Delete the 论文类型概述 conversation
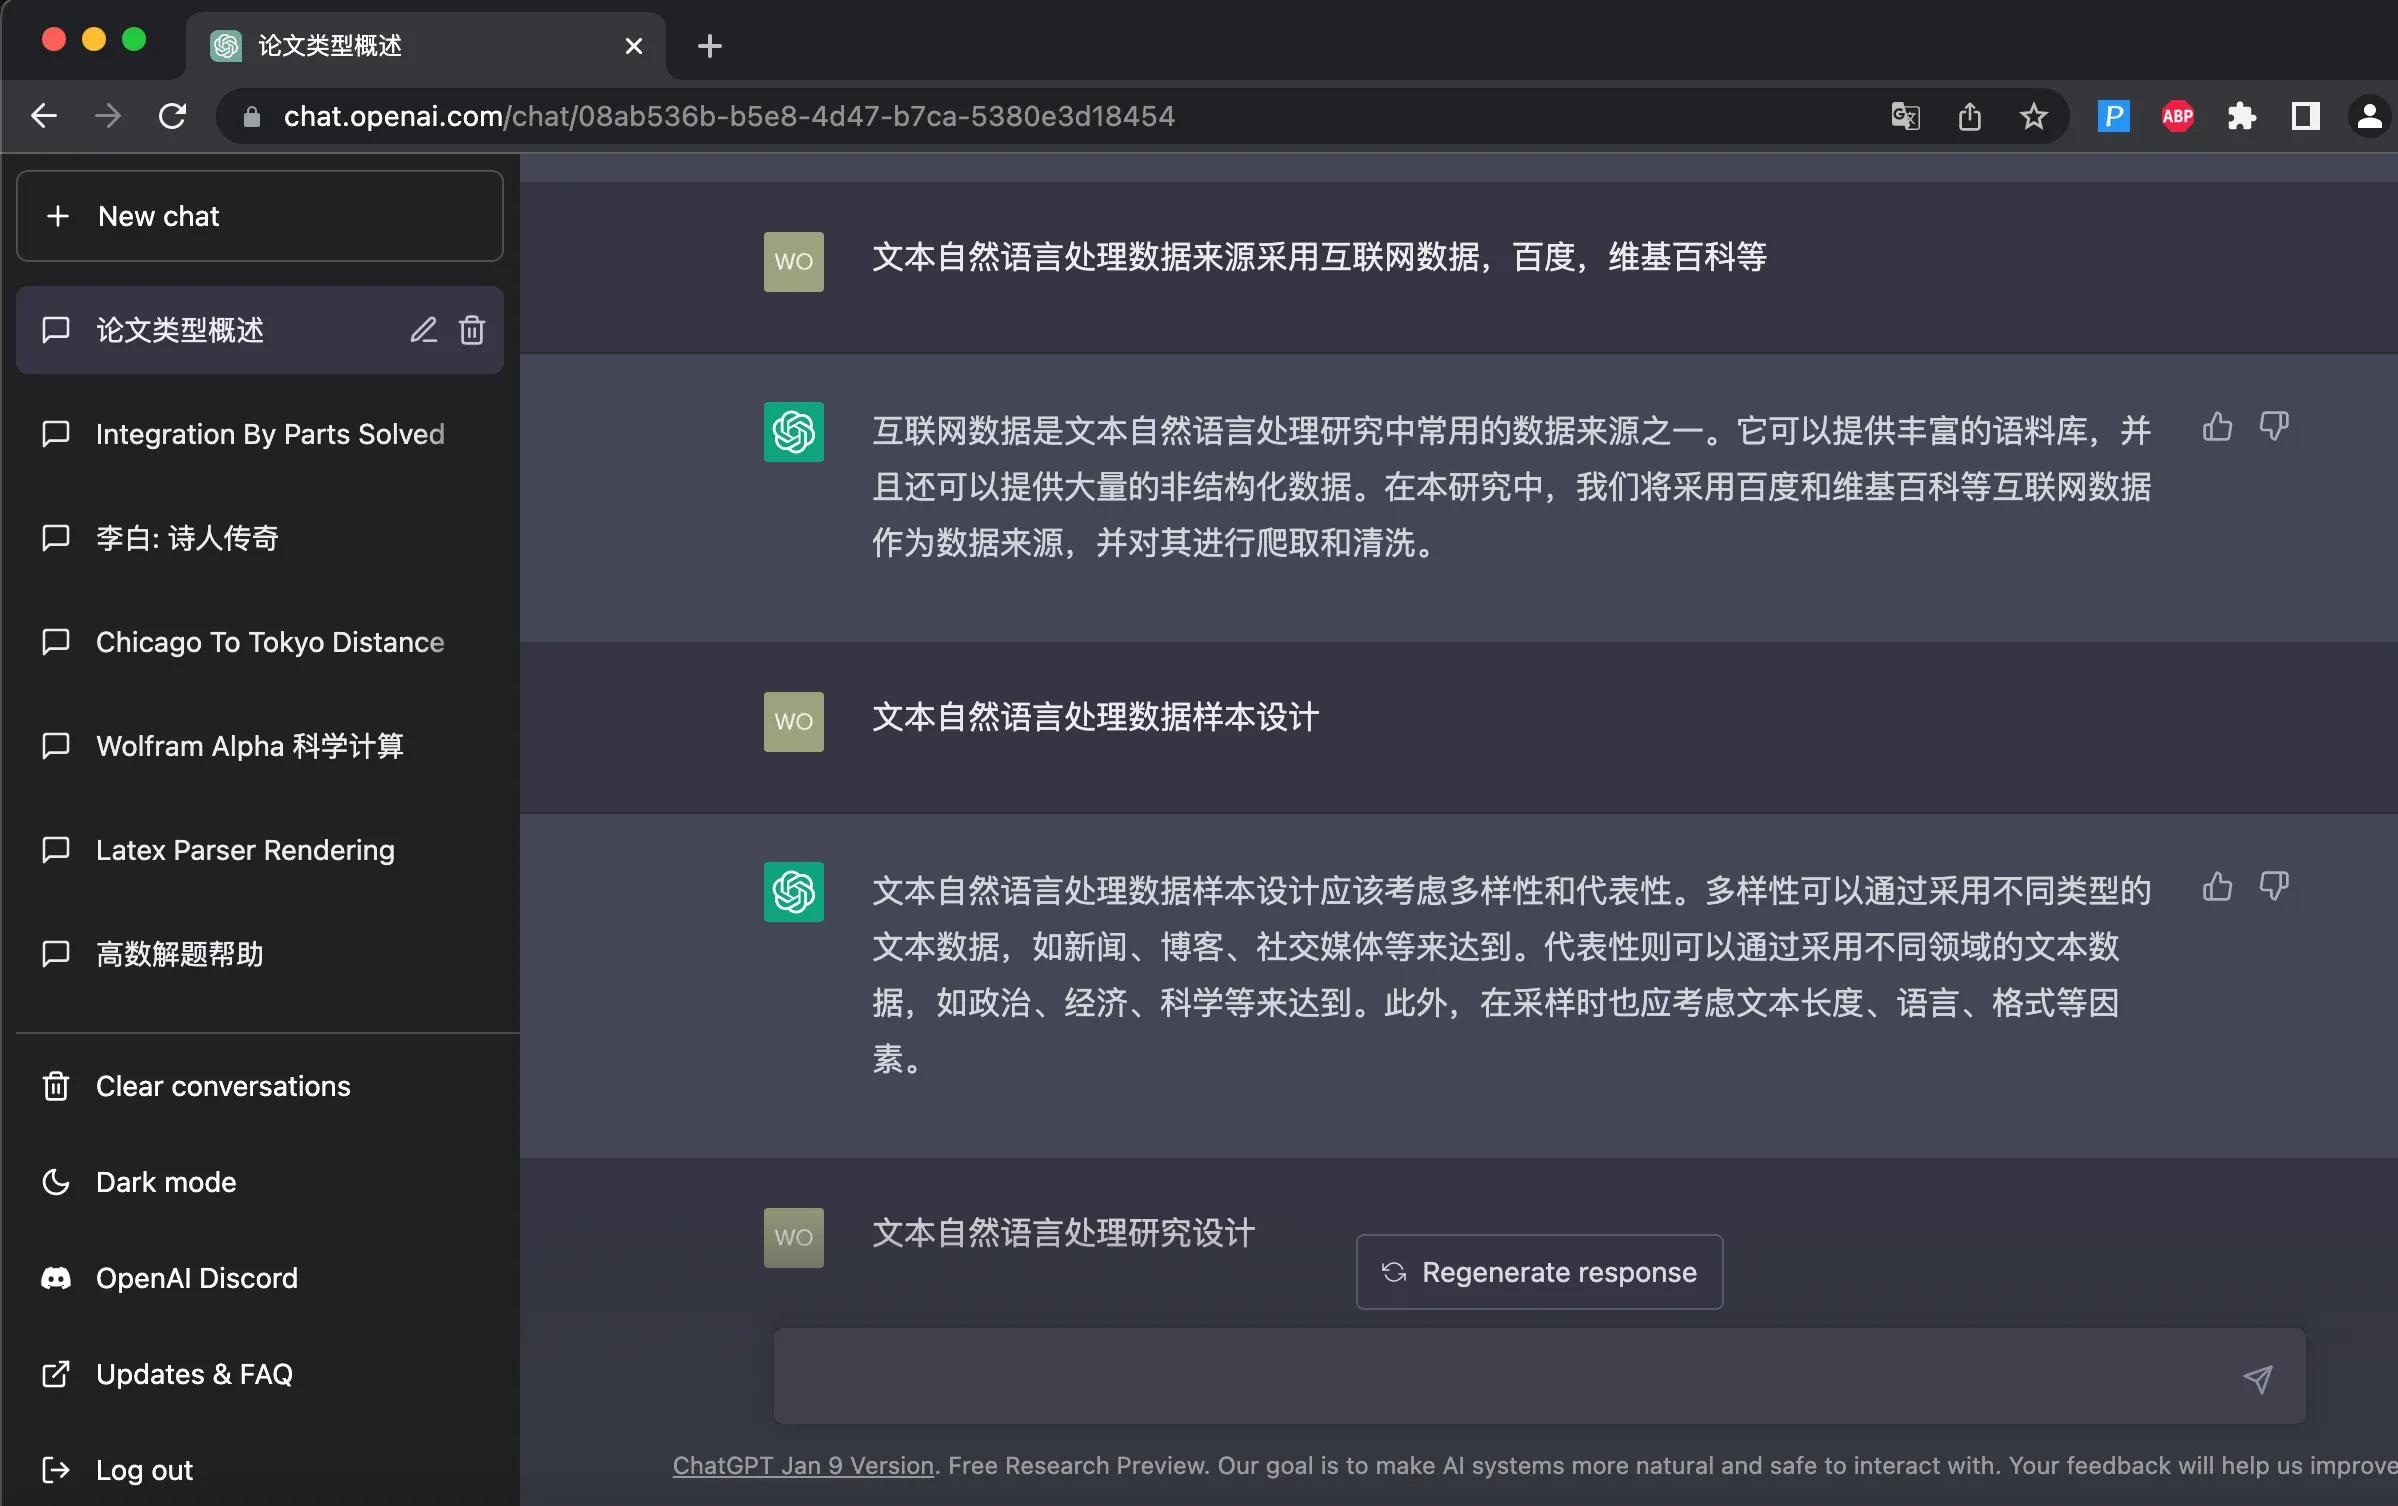Image resolution: width=2398 pixels, height=1506 pixels. click(471, 330)
